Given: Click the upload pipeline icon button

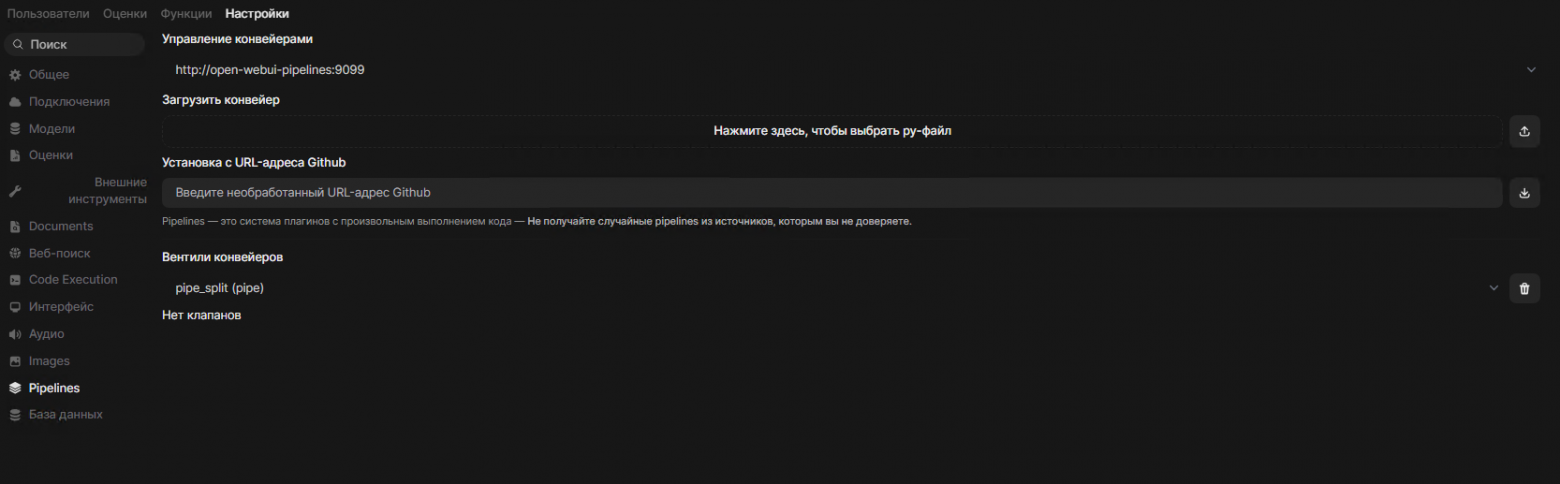Looking at the screenshot, I should pyautogui.click(x=1524, y=131).
